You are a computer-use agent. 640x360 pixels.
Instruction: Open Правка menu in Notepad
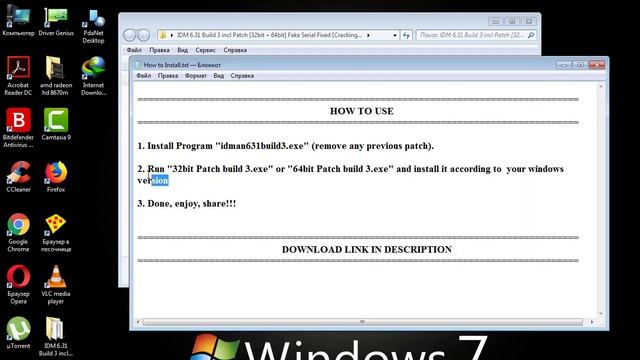tap(168, 76)
